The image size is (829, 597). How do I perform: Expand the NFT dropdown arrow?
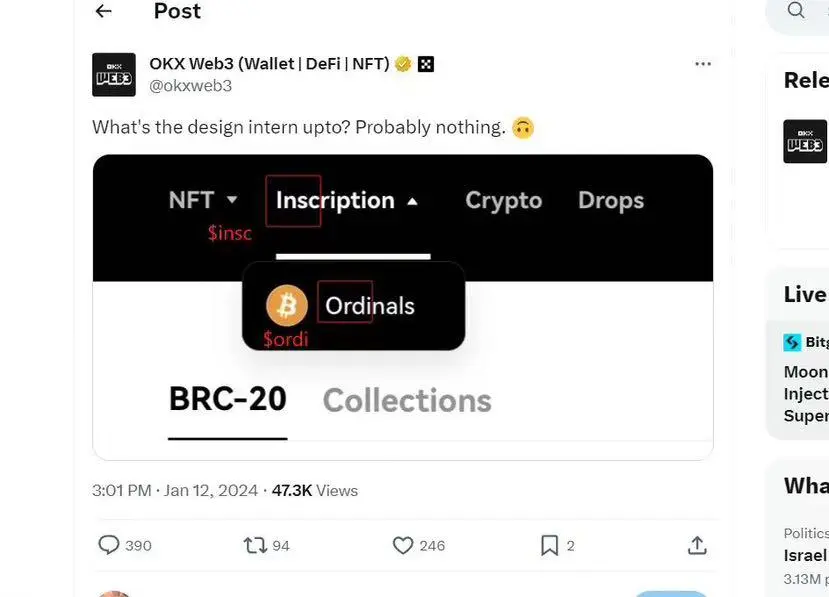click(x=232, y=200)
